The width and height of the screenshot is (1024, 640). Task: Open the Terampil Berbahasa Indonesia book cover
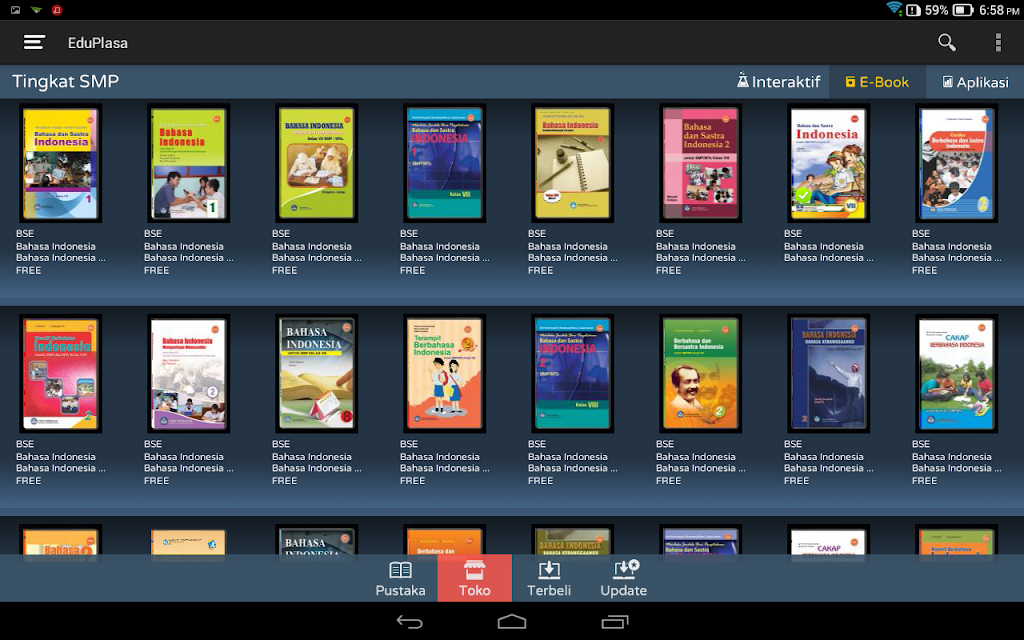pos(444,374)
